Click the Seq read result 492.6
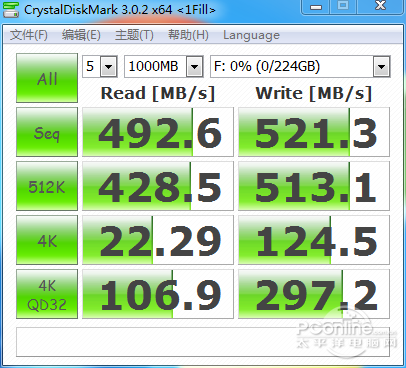 (158, 132)
